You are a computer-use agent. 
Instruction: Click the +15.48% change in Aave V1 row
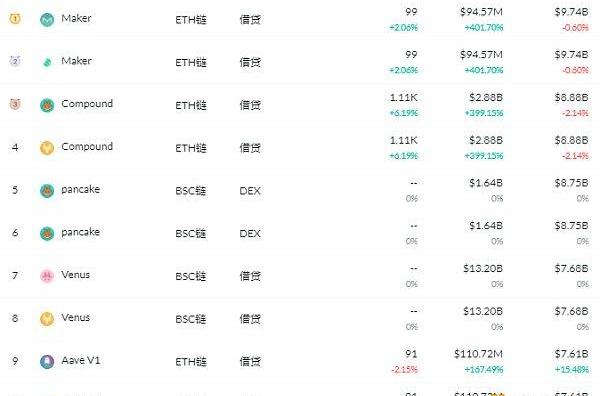(572, 370)
